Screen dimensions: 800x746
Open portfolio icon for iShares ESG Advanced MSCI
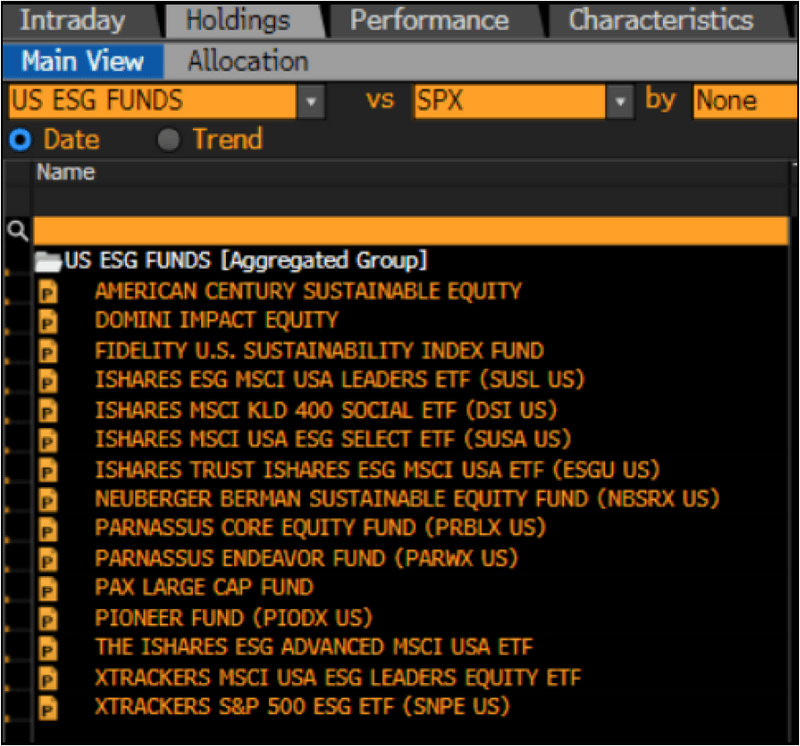point(47,649)
